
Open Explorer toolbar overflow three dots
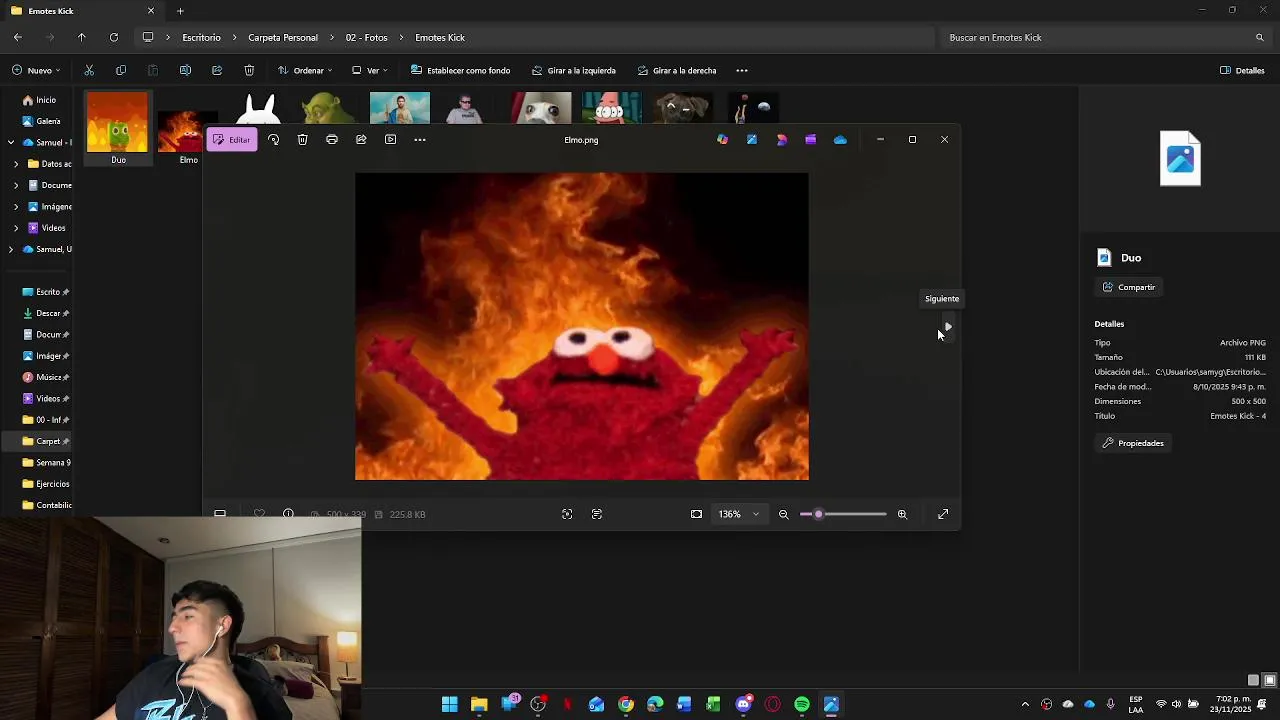[742, 71]
